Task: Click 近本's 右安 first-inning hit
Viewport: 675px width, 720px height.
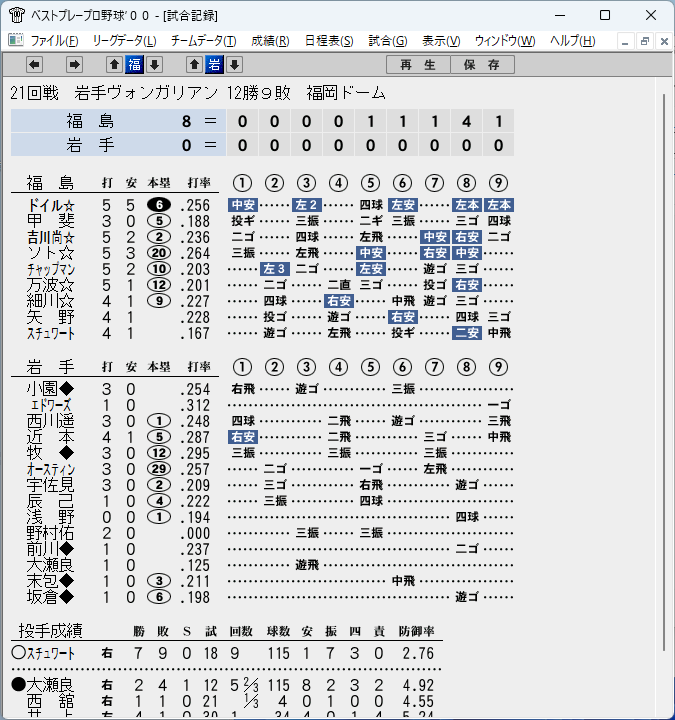Action: click(x=243, y=437)
